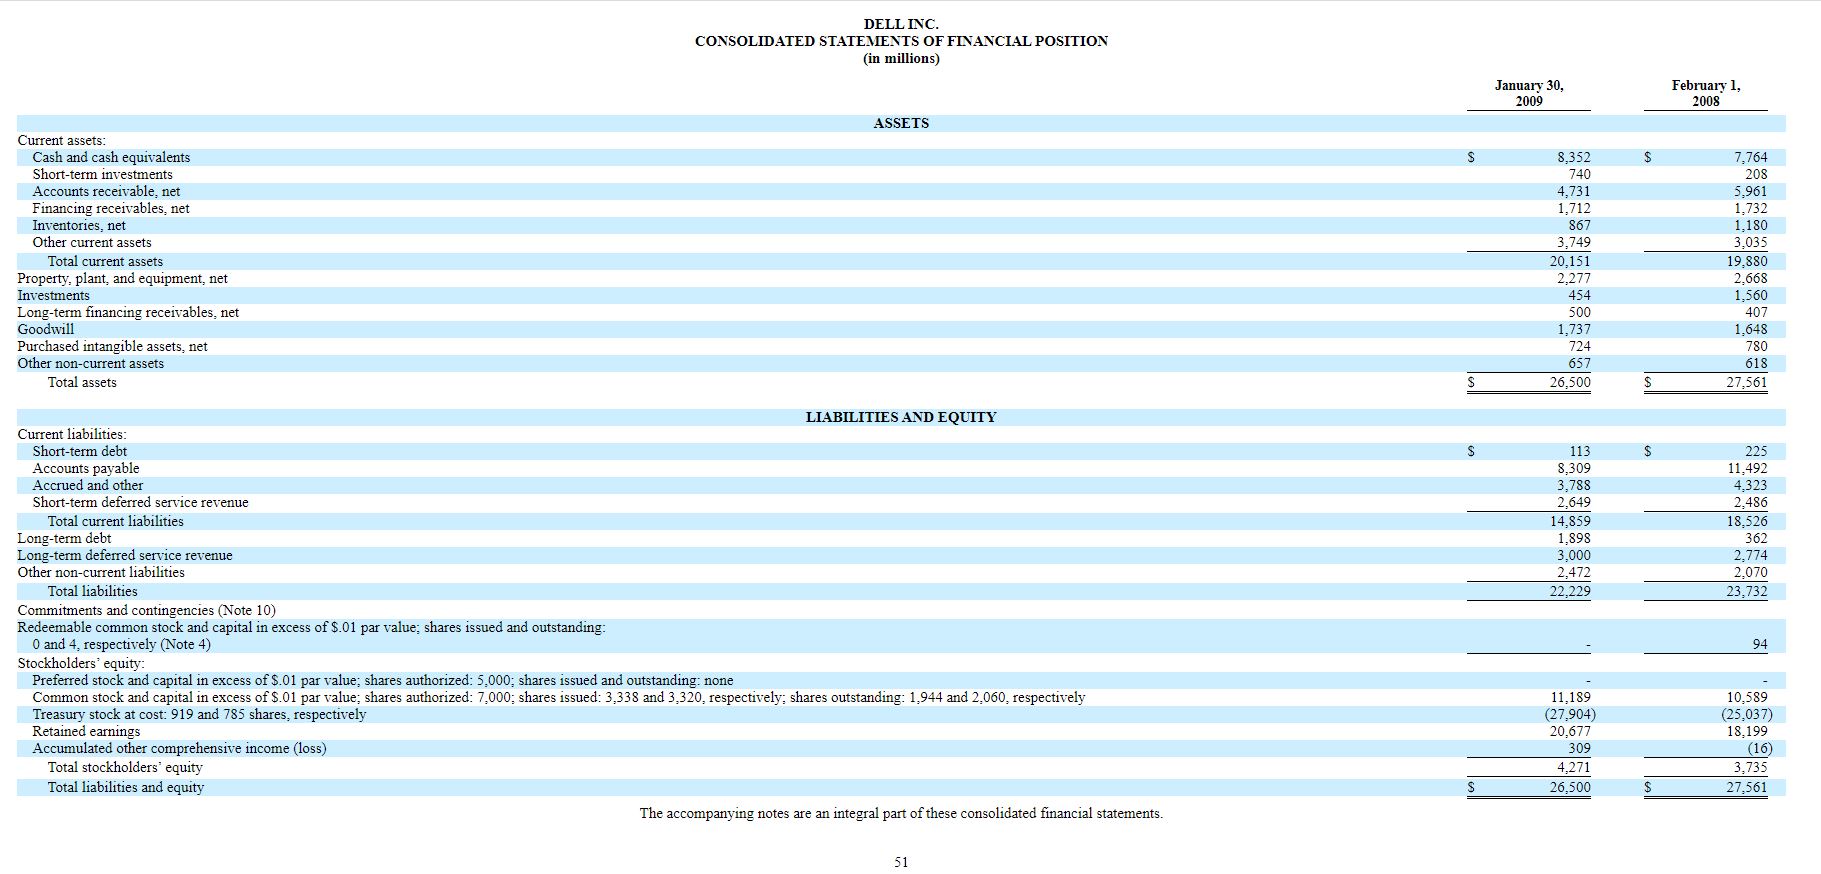
Task: Click goodwill value 1,737
Action: [x=1574, y=329]
